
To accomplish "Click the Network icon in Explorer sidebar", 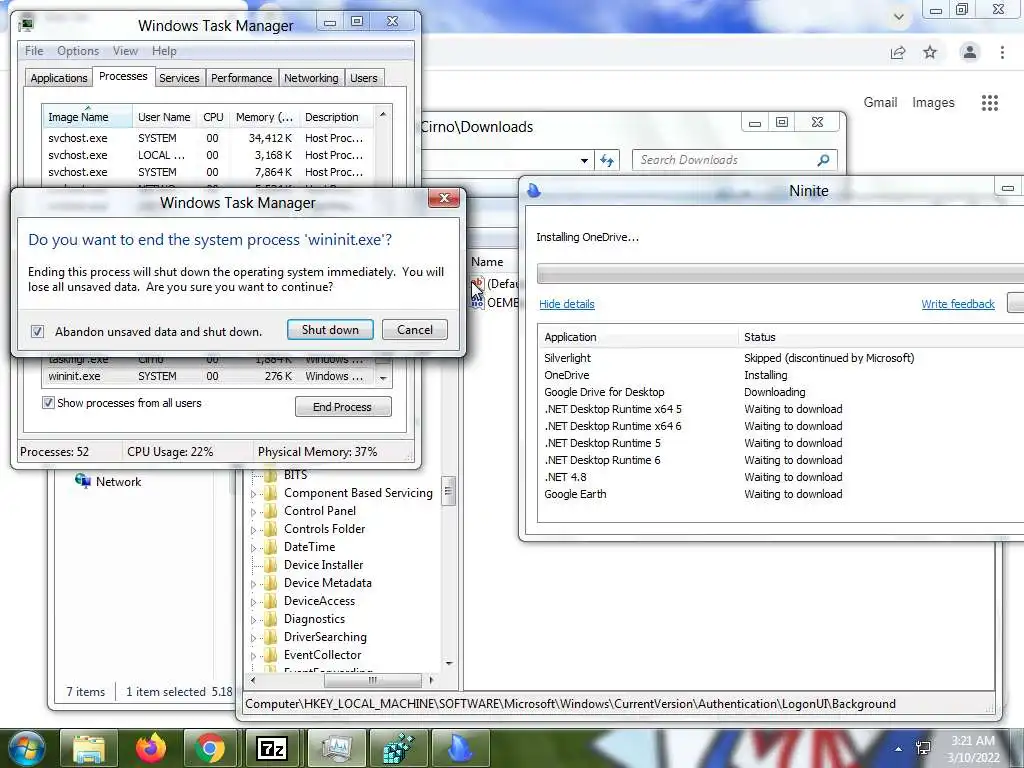I will [x=83, y=481].
